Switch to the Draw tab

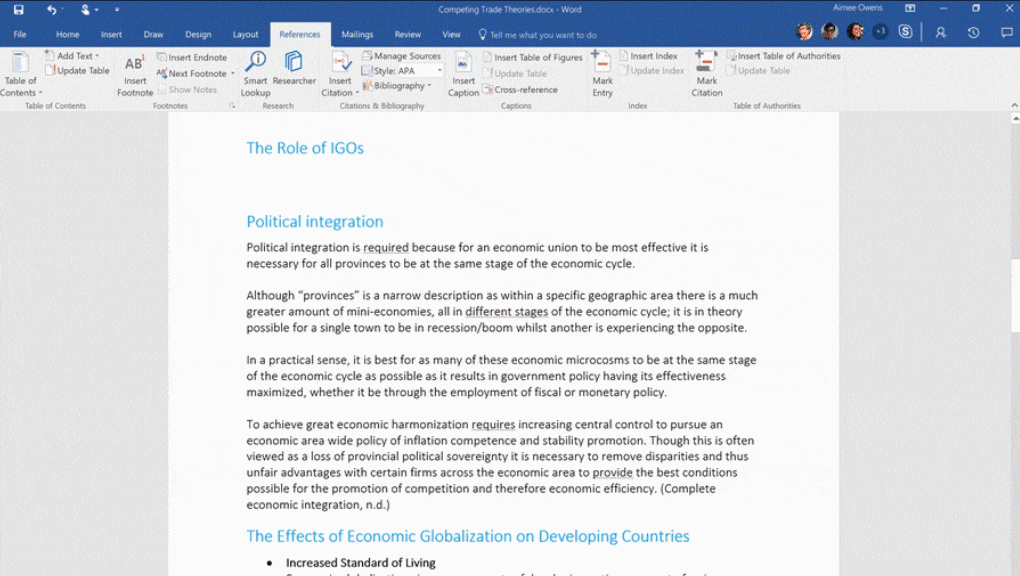tap(154, 34)
